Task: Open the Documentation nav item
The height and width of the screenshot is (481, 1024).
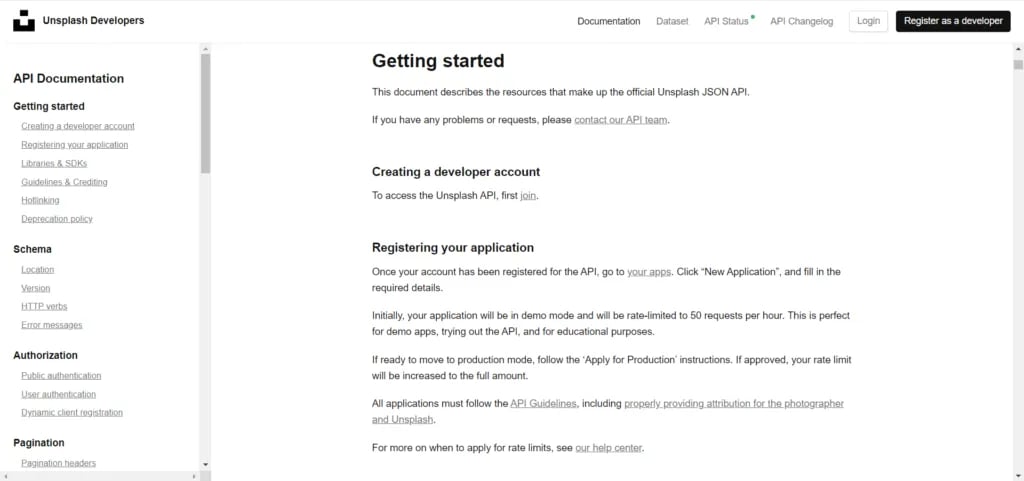Action: (608, 21)
